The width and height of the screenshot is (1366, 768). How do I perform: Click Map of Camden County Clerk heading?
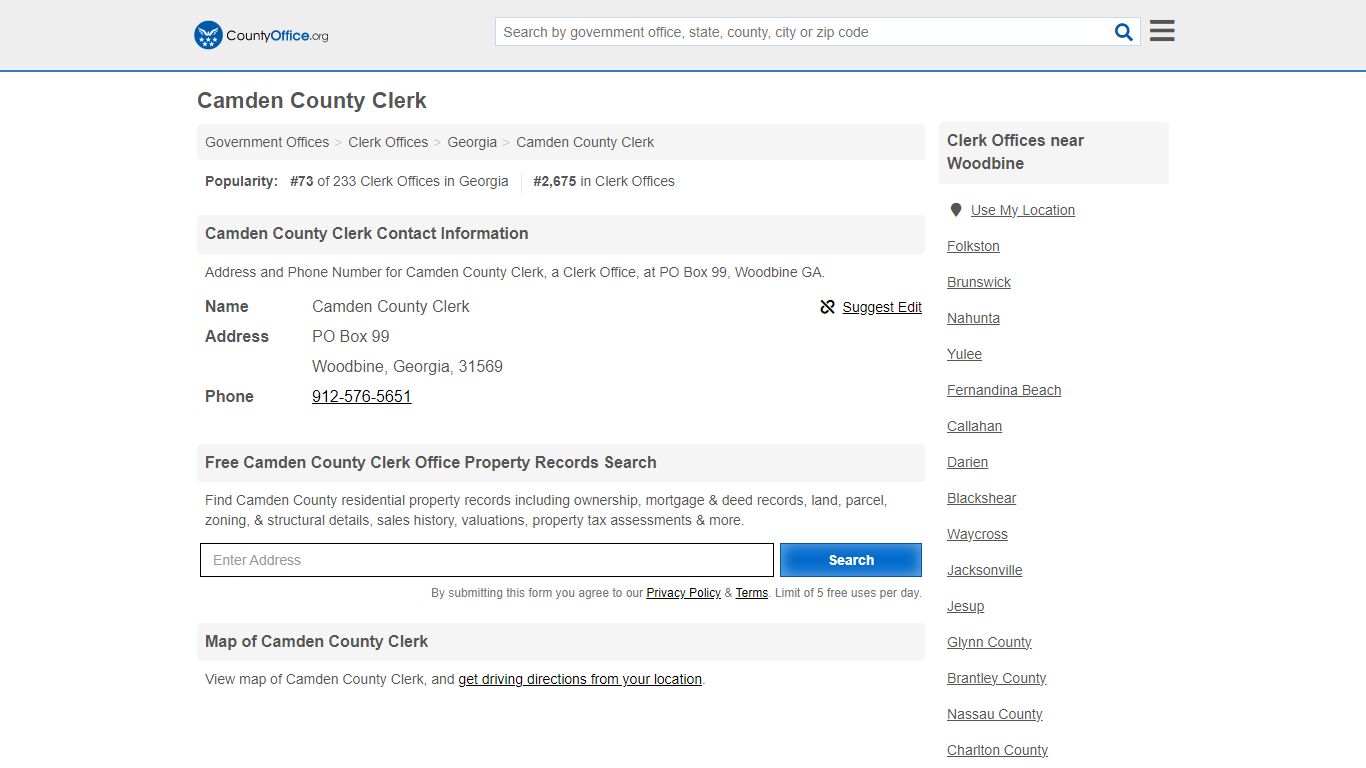tap(316, 641)
